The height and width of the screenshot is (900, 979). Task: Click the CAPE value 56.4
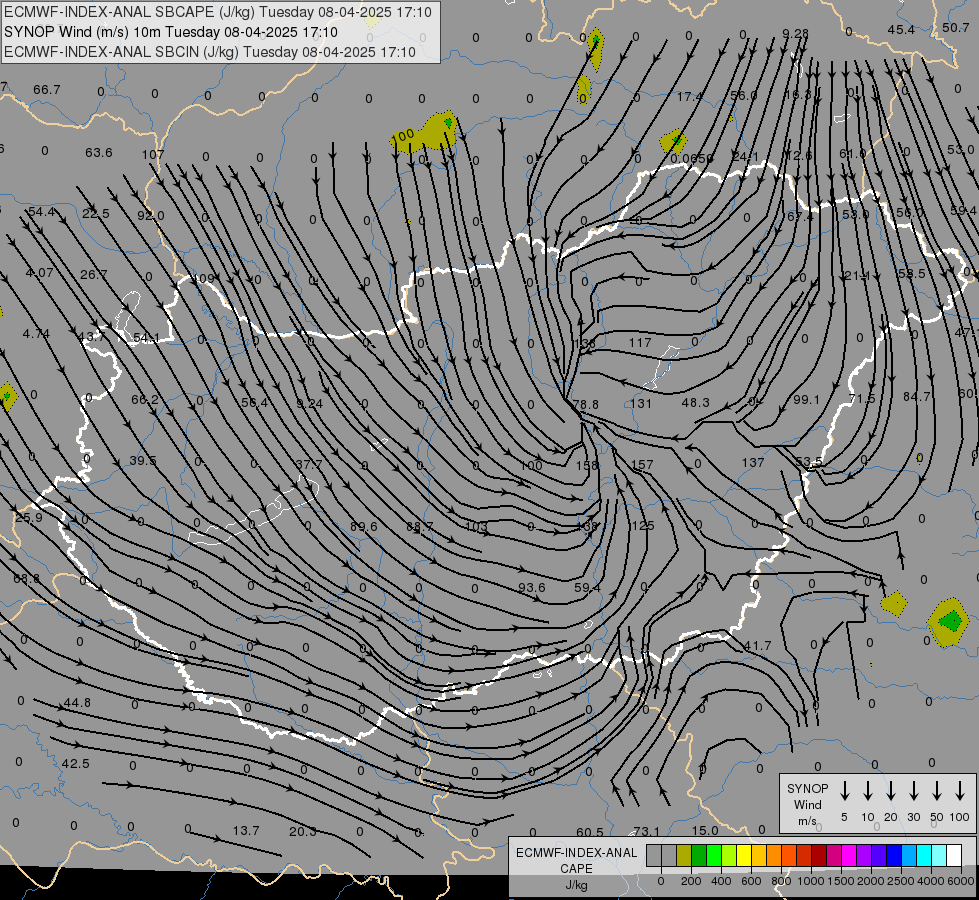[x=254, y=402]
